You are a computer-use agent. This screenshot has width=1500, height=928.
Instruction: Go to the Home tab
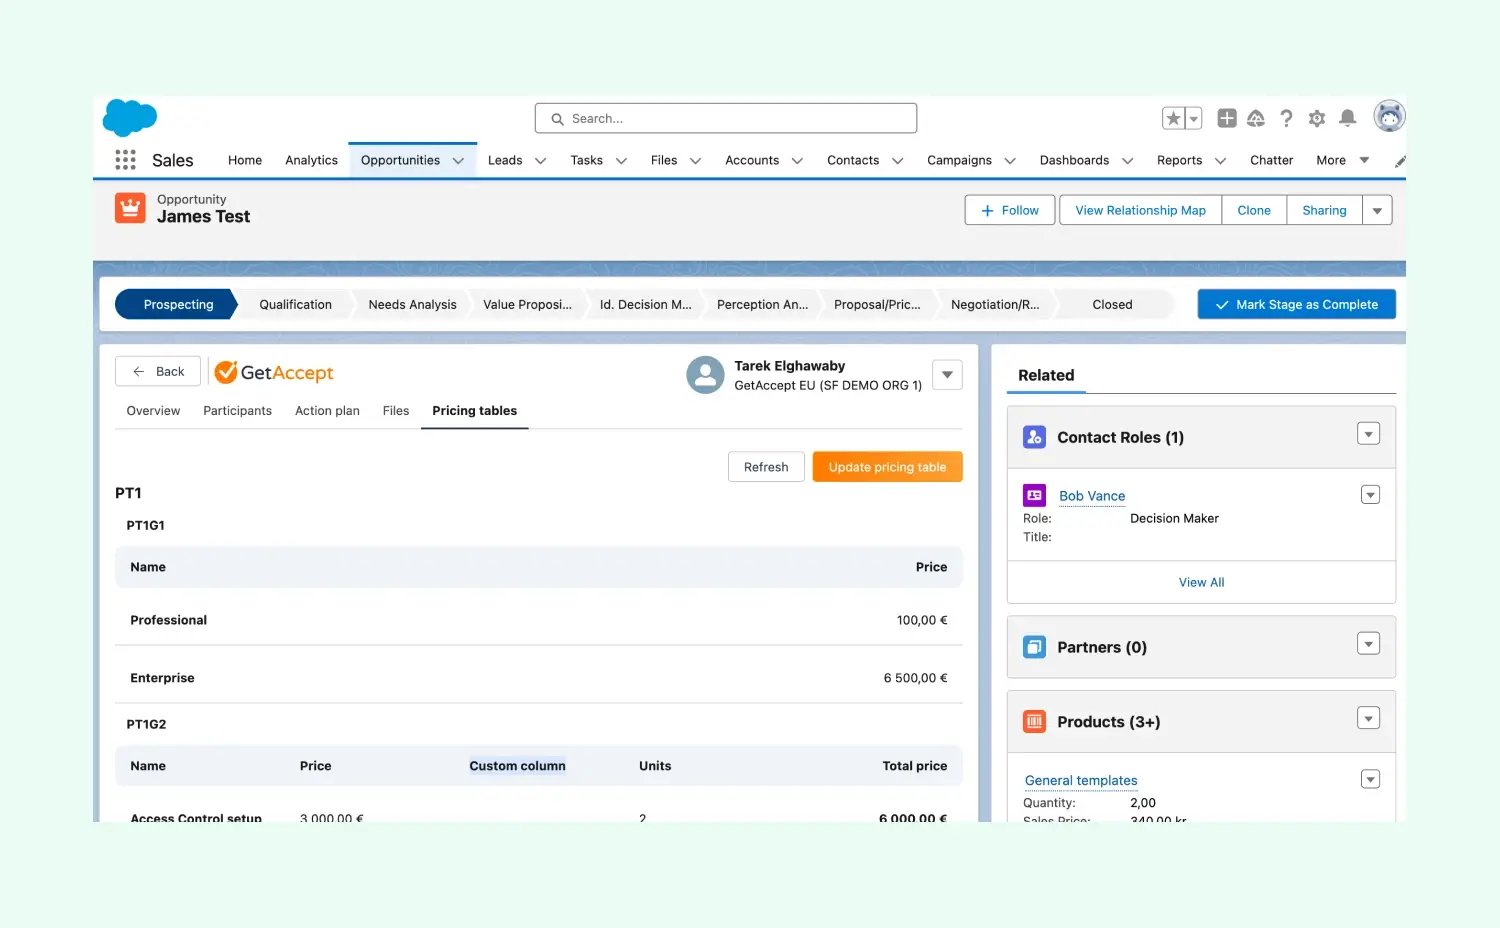[x=245, y=160]
